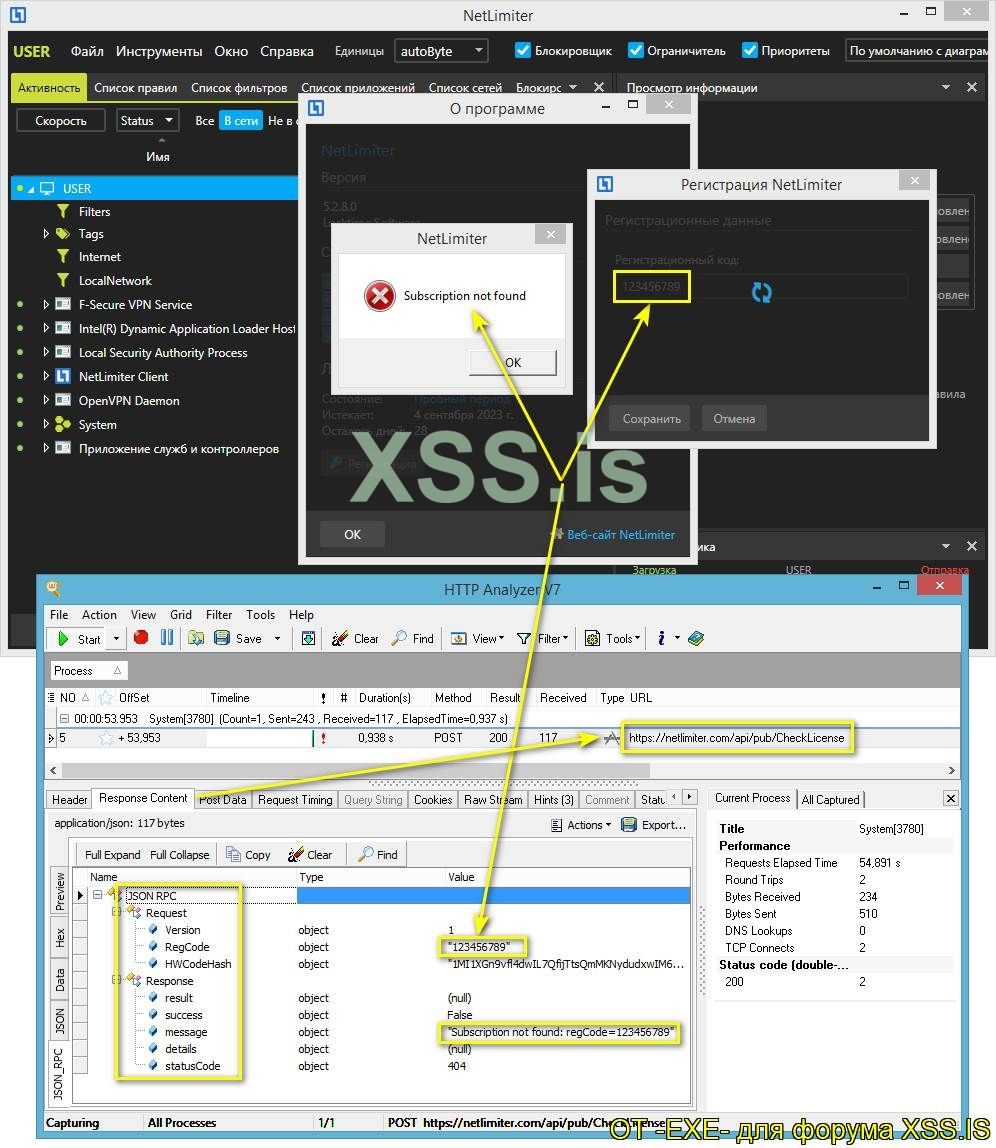Image resolution: width=996 pixels, height=1148 pixels.
Task: Click the System gears icon in activity list
Action: [63, 425]
